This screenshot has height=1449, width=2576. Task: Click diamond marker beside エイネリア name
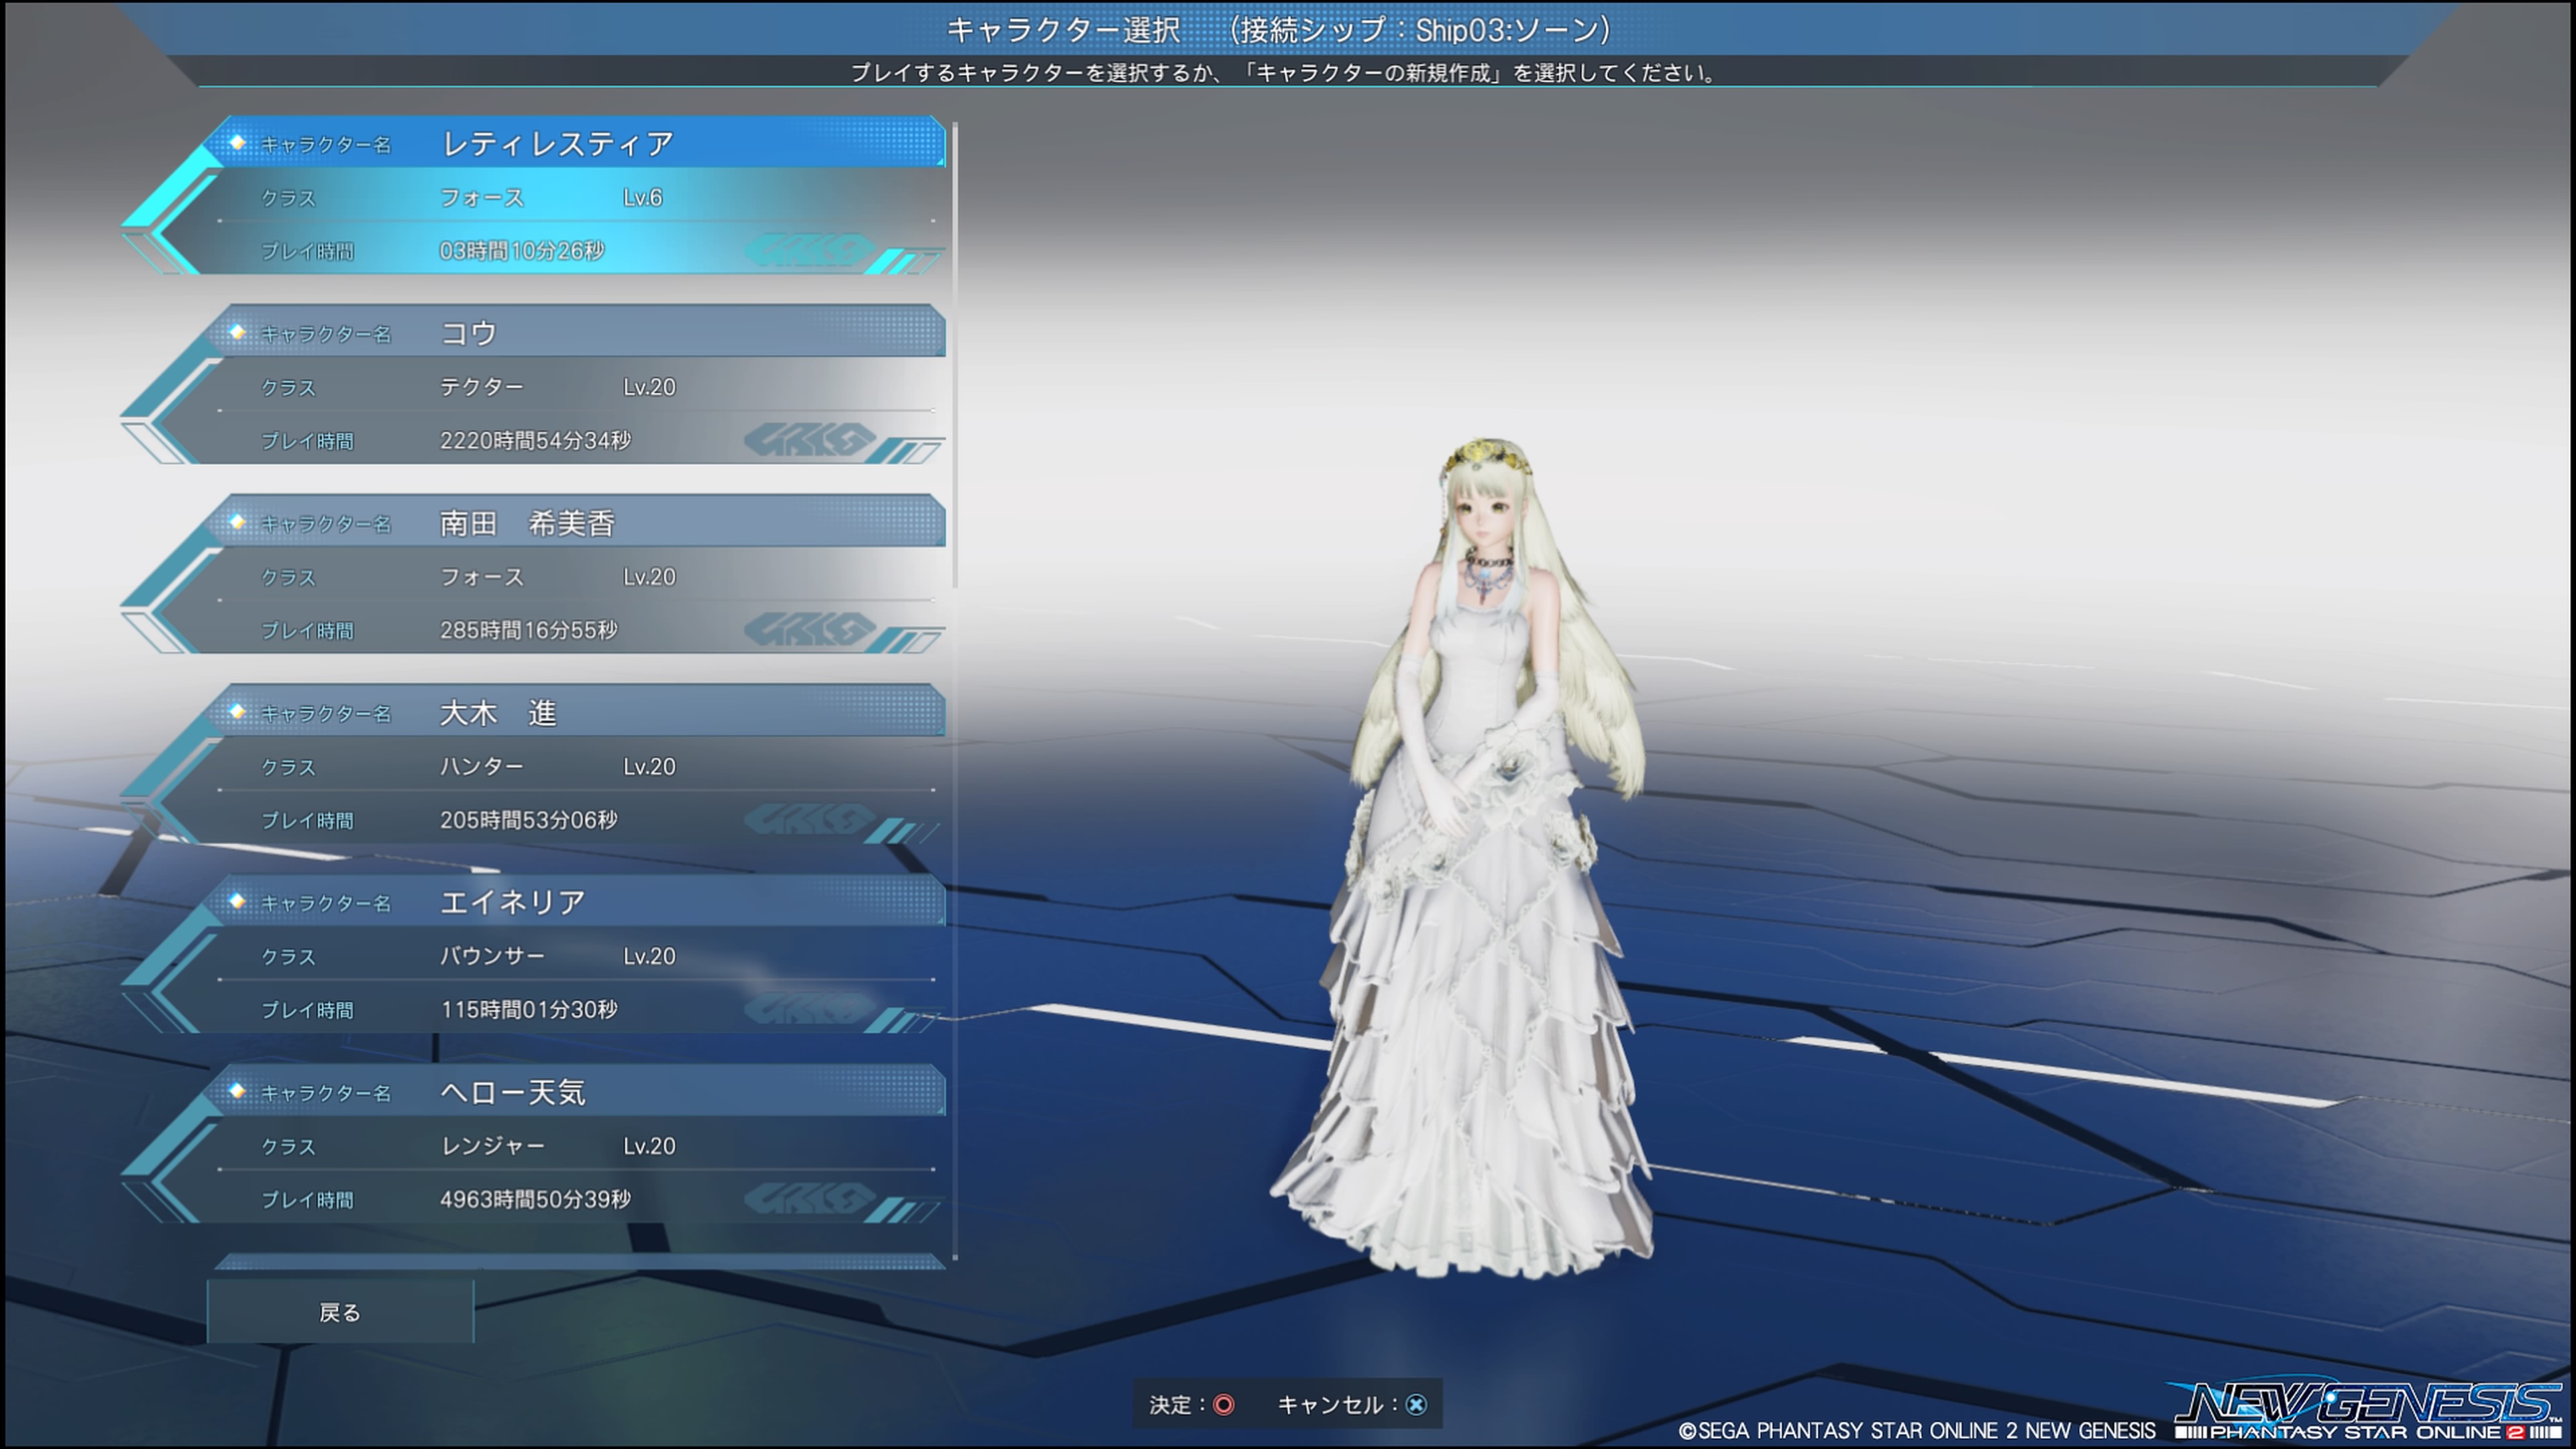pos(237,901)
